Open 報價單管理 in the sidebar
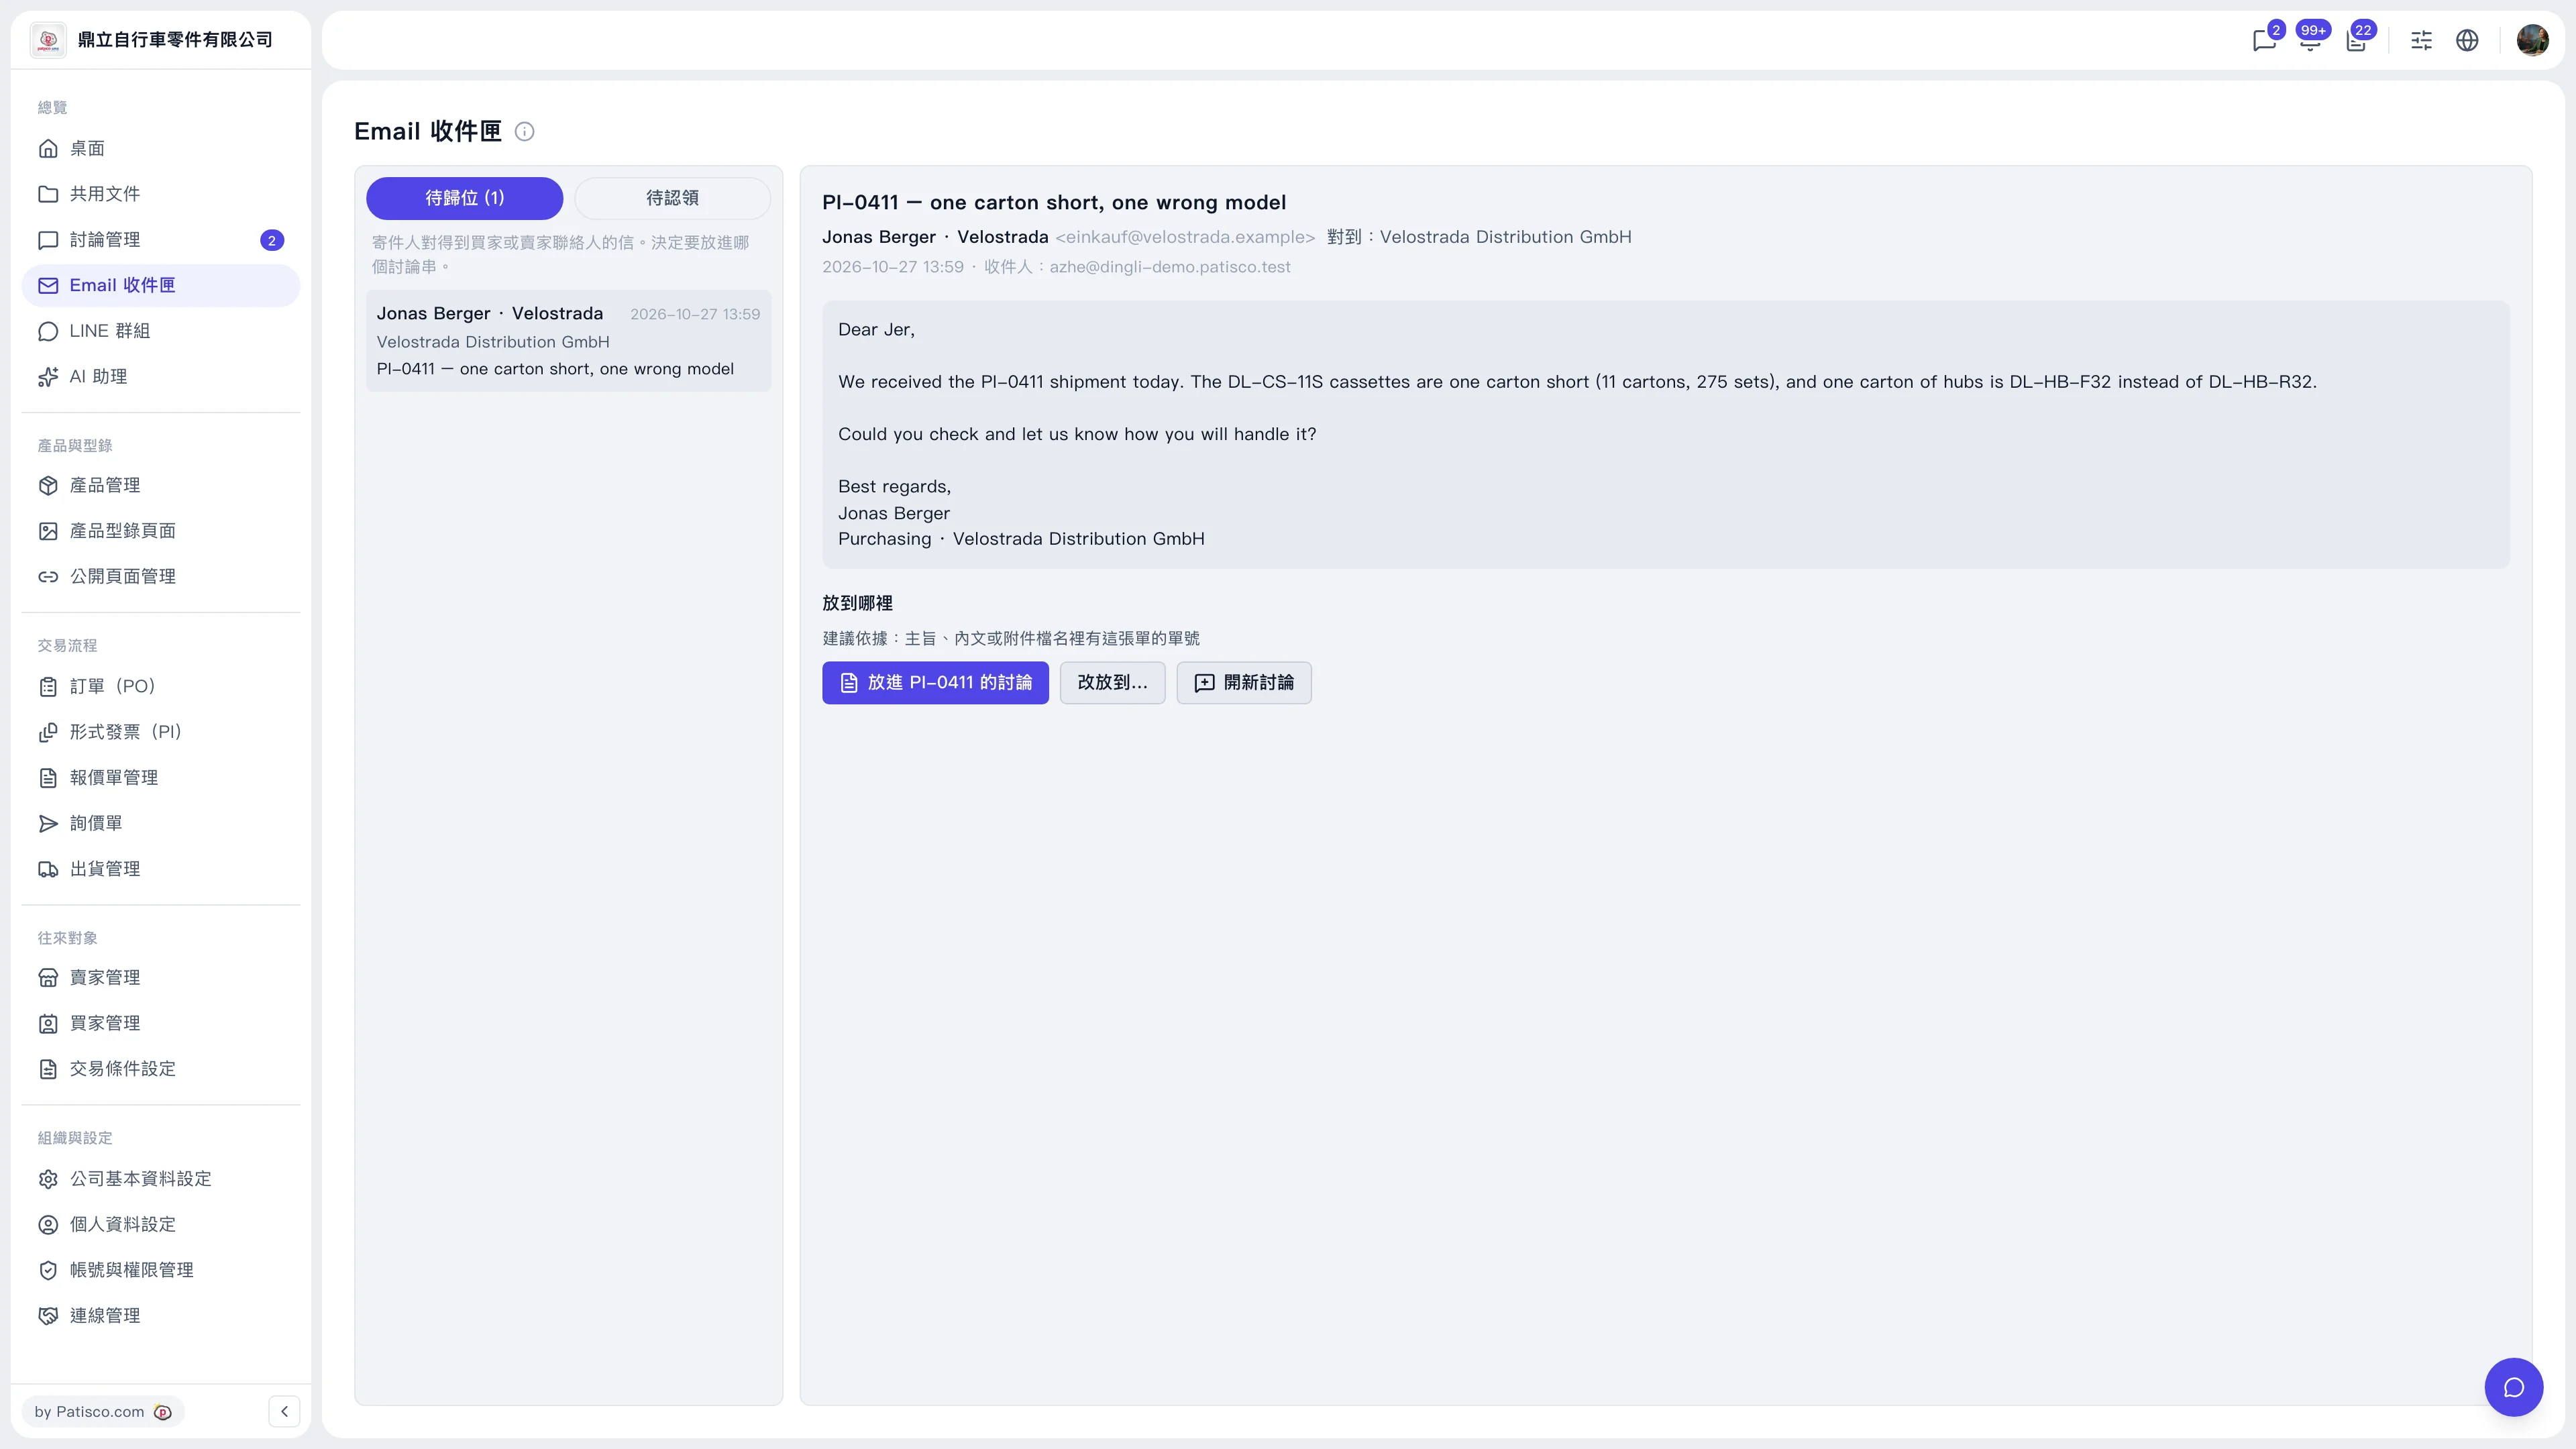 161,777
